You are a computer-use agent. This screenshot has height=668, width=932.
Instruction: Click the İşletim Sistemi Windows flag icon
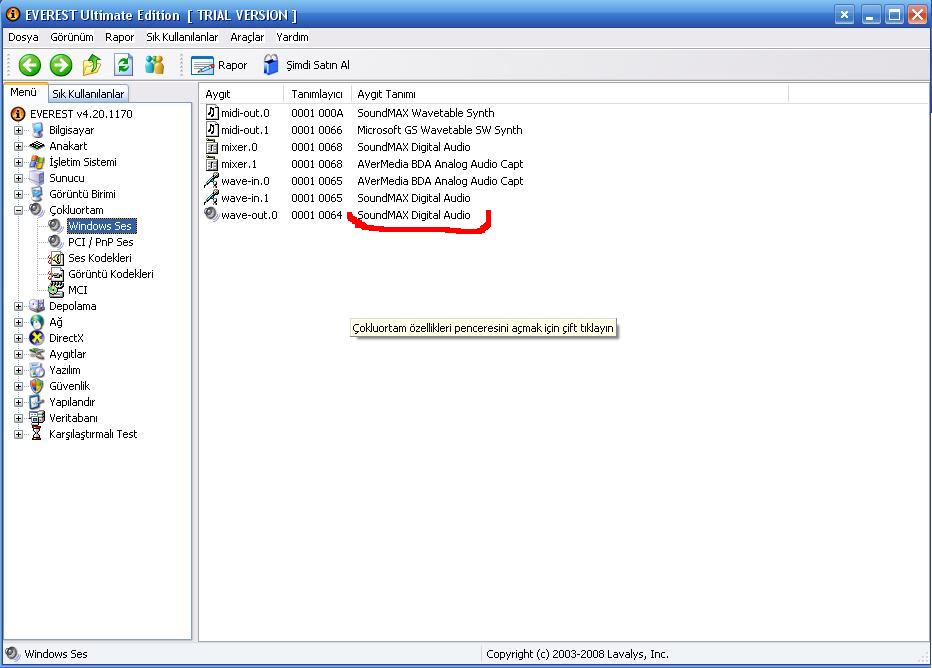(x=37, y=162)
